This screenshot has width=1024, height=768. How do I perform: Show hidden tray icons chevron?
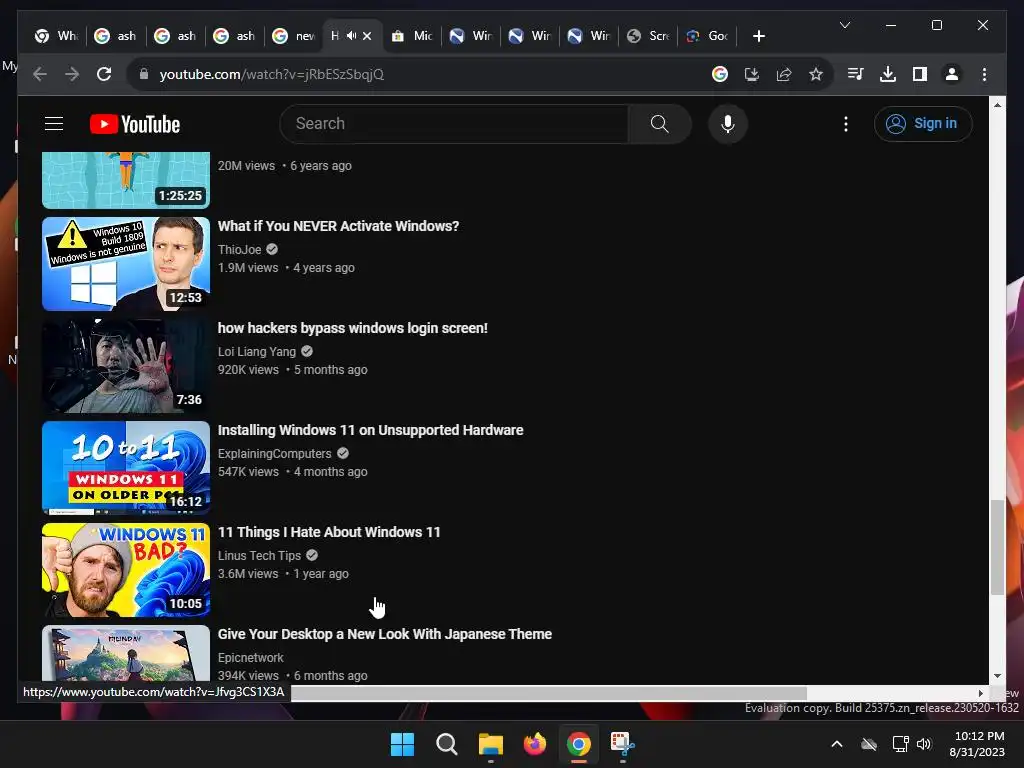837,744
